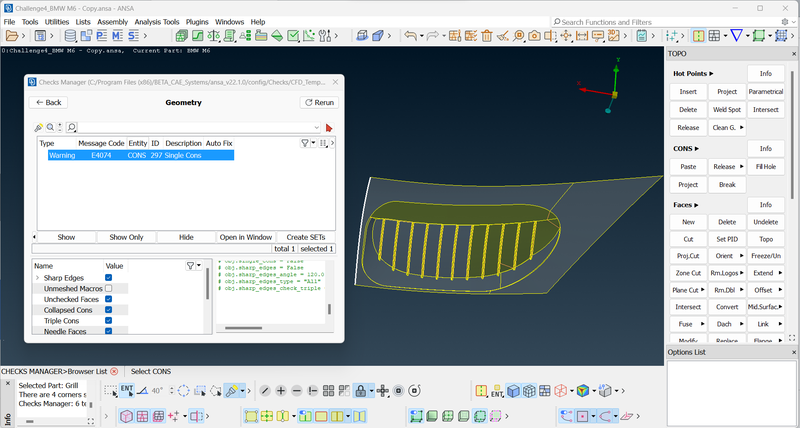Expand the Sharp Edges tree item

[37, 278]
